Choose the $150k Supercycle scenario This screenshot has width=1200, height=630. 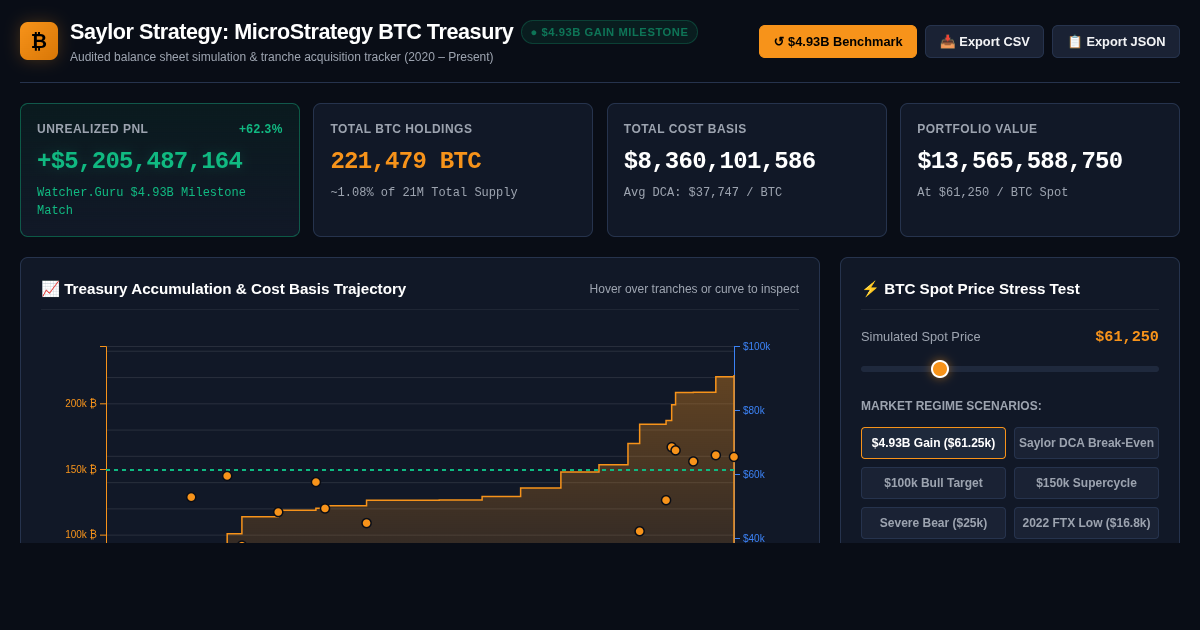(x=1086, y=483)
